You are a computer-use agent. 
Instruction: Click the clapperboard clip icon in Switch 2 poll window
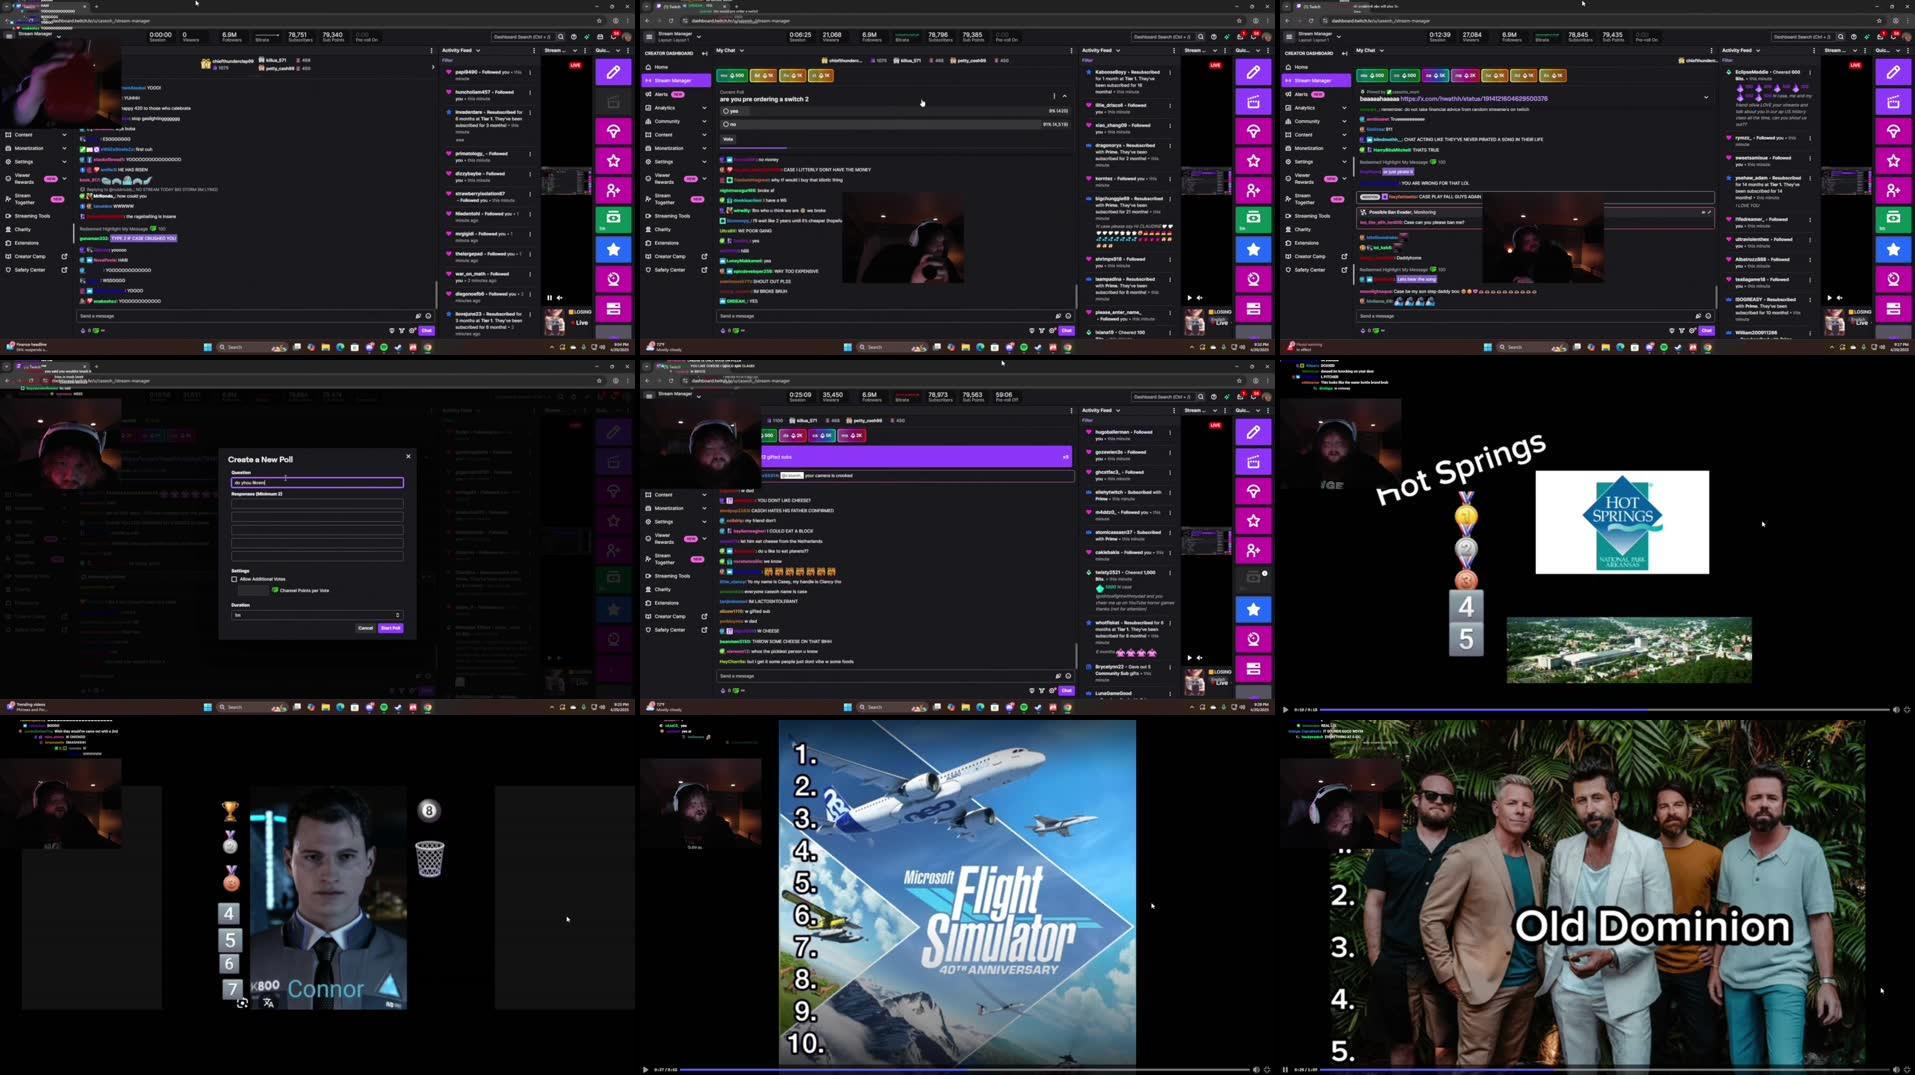tap(1253, 102)
